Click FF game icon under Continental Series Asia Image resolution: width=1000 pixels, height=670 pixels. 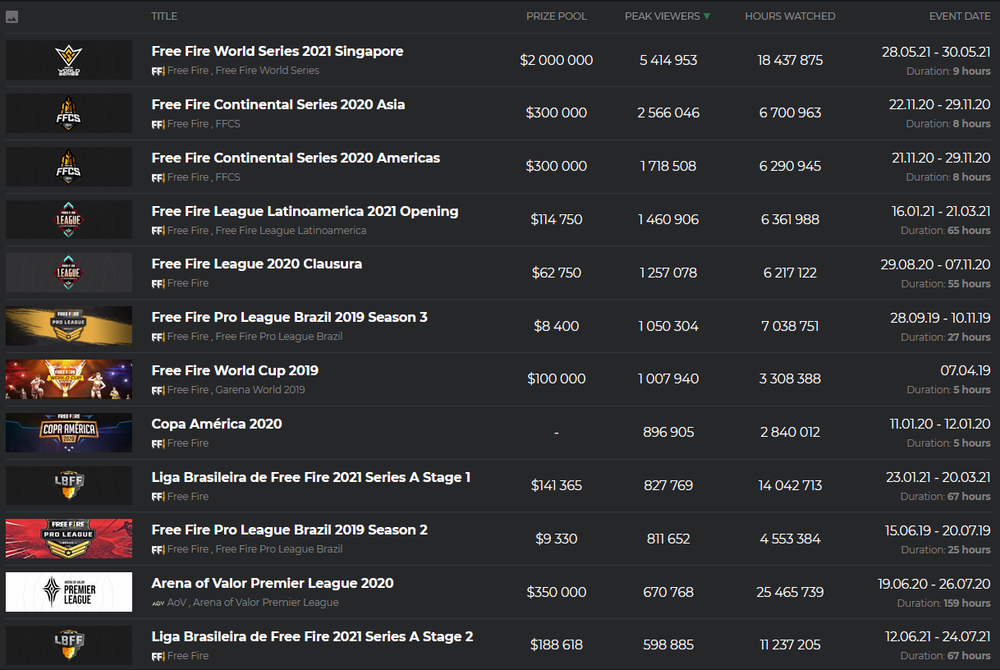(x=158, y=124)
